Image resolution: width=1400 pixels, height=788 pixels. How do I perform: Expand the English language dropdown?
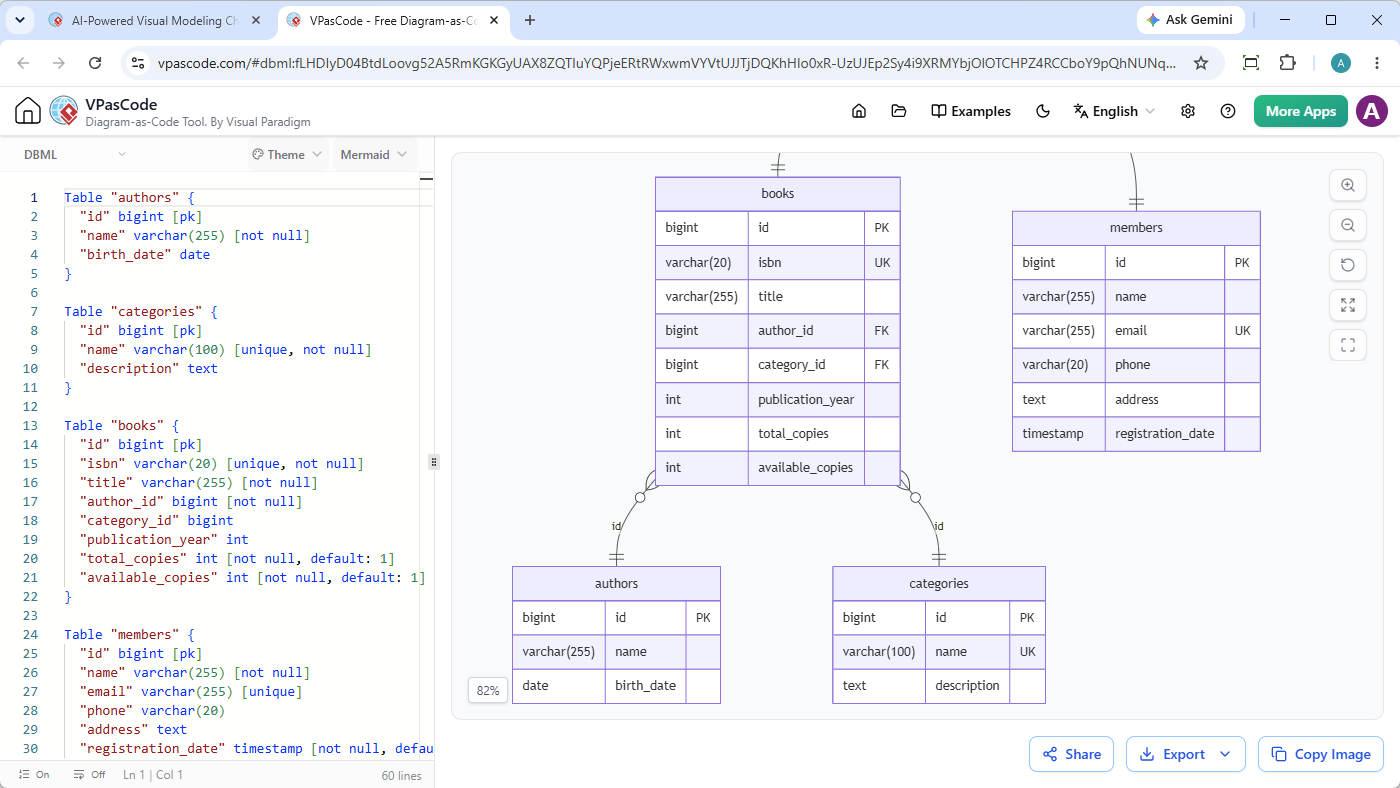[x=1114, y=111]
